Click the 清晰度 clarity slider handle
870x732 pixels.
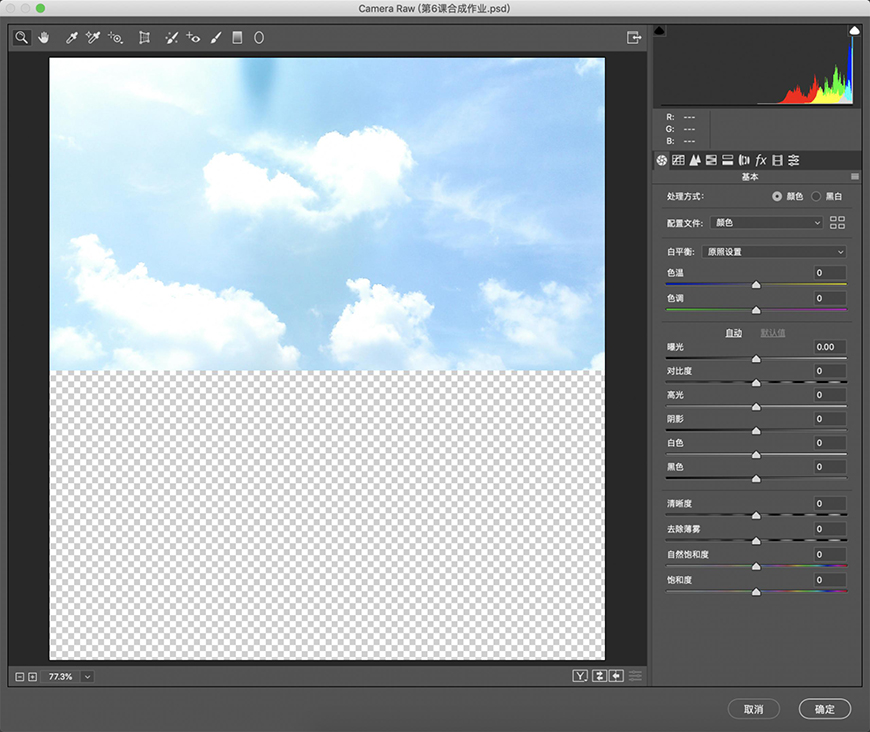[x=756, y=516]
